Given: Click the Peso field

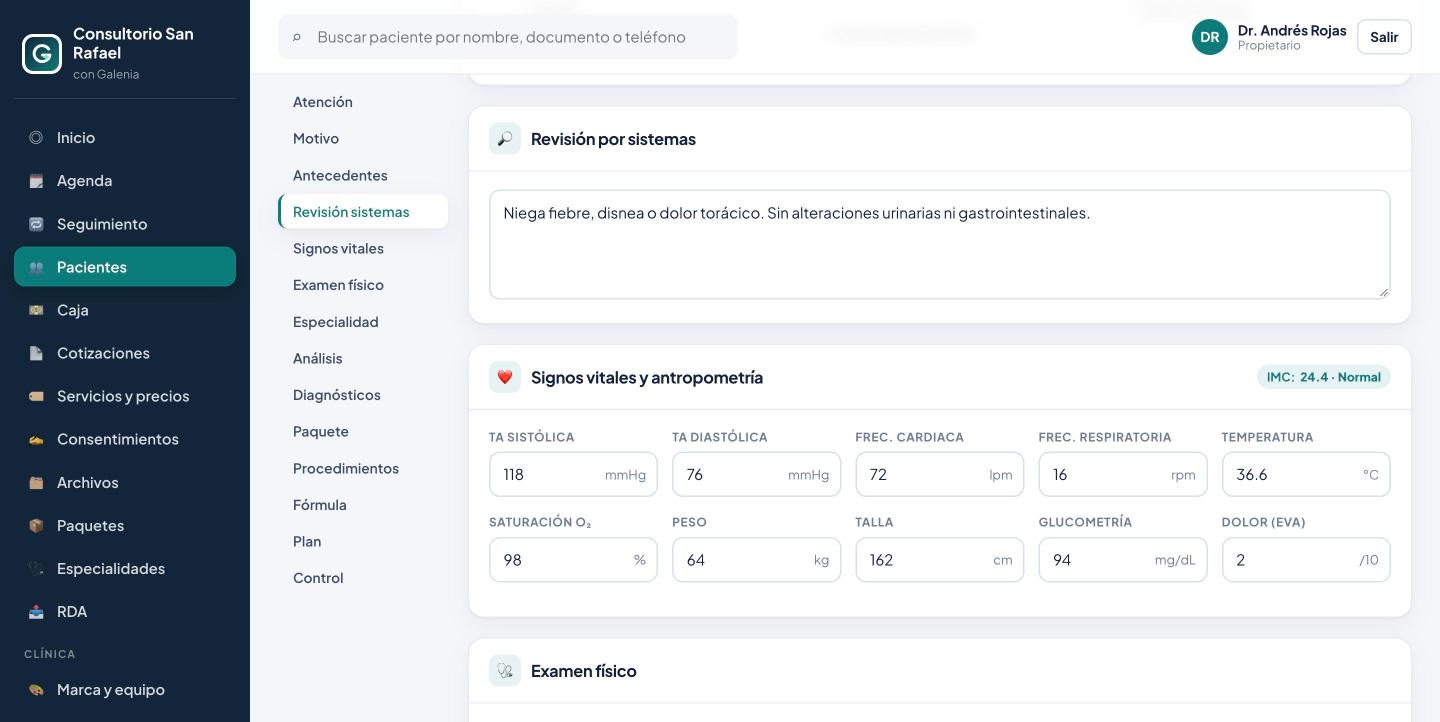Looking at the screenshot, I should [756, 560].
